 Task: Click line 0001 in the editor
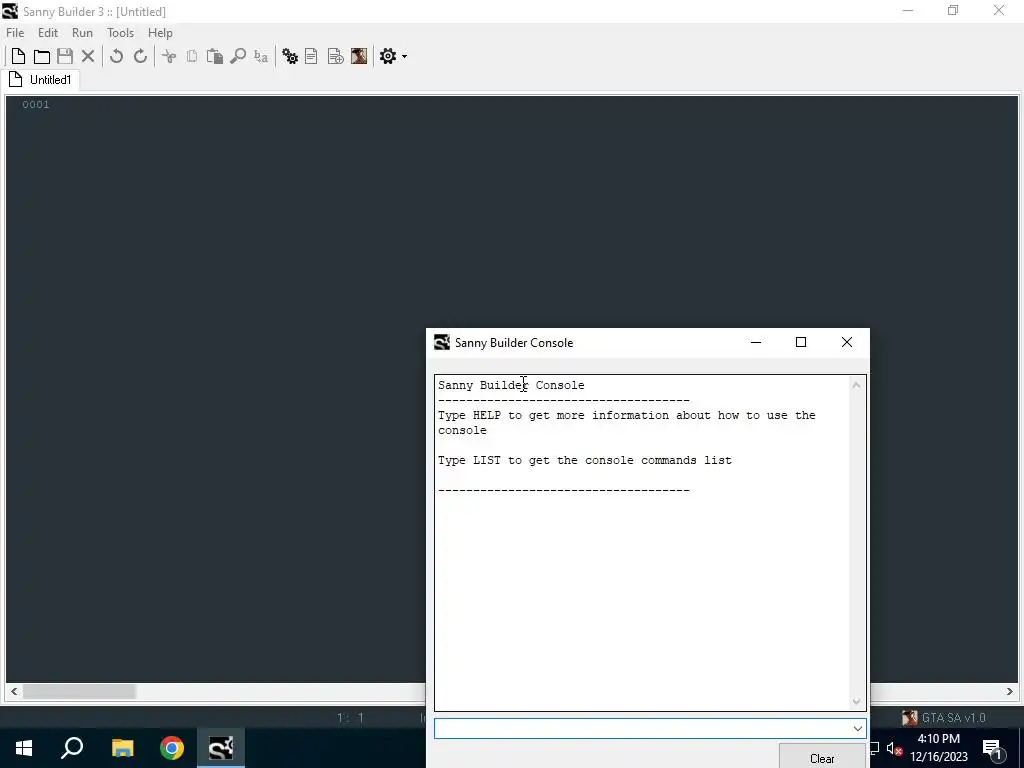(36, 104)
